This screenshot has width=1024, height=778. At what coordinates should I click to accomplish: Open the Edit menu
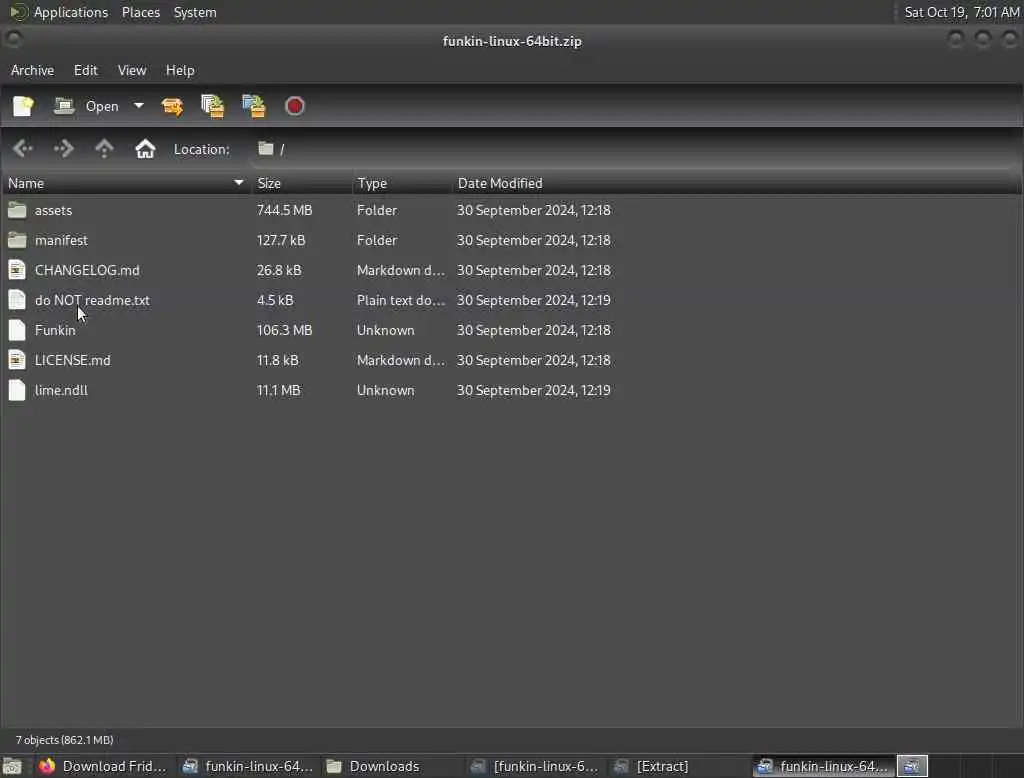coord(86,70)
